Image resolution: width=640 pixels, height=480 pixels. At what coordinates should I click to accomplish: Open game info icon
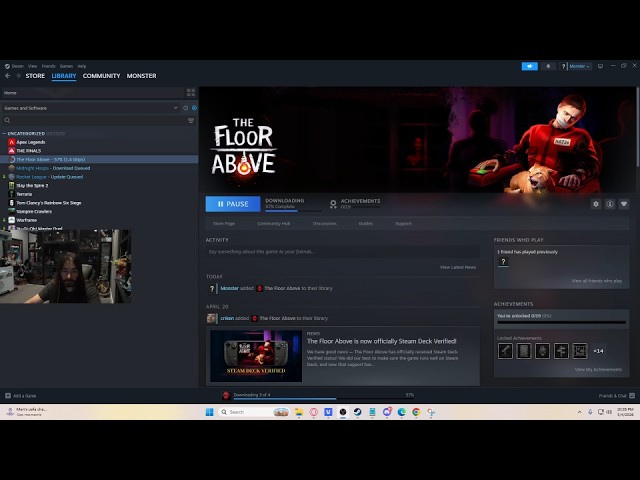tap(610, 204)
